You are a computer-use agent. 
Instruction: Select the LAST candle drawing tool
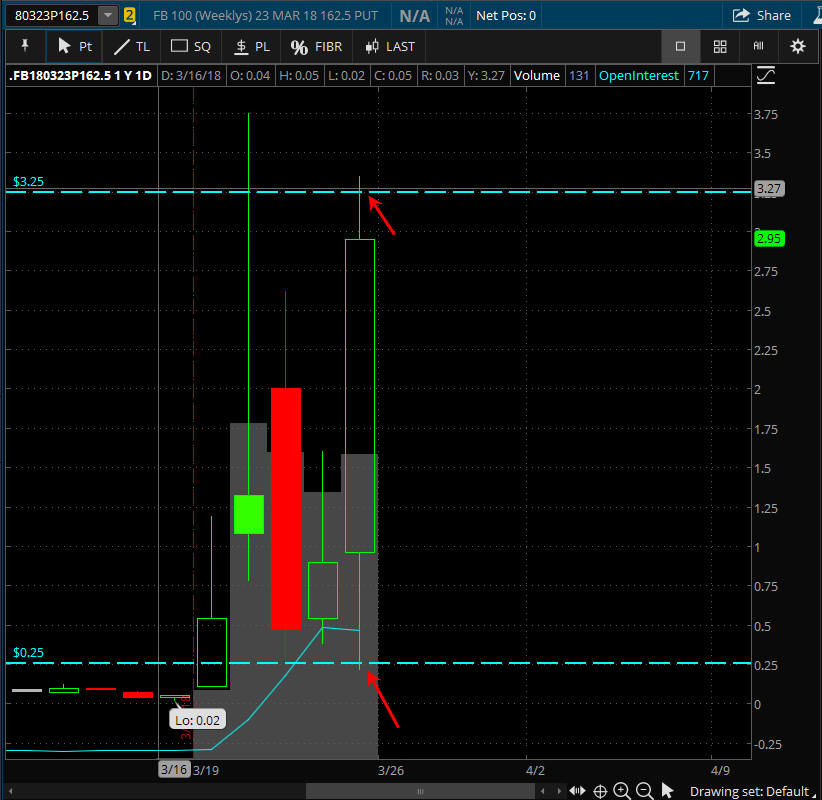pos(390,47)
